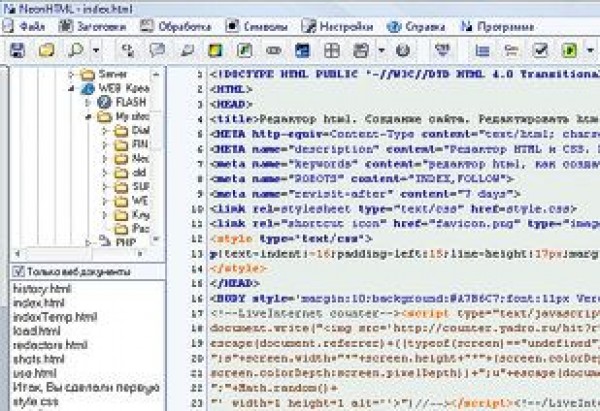Select the Server folder in the tree

(x=112, y=74)
